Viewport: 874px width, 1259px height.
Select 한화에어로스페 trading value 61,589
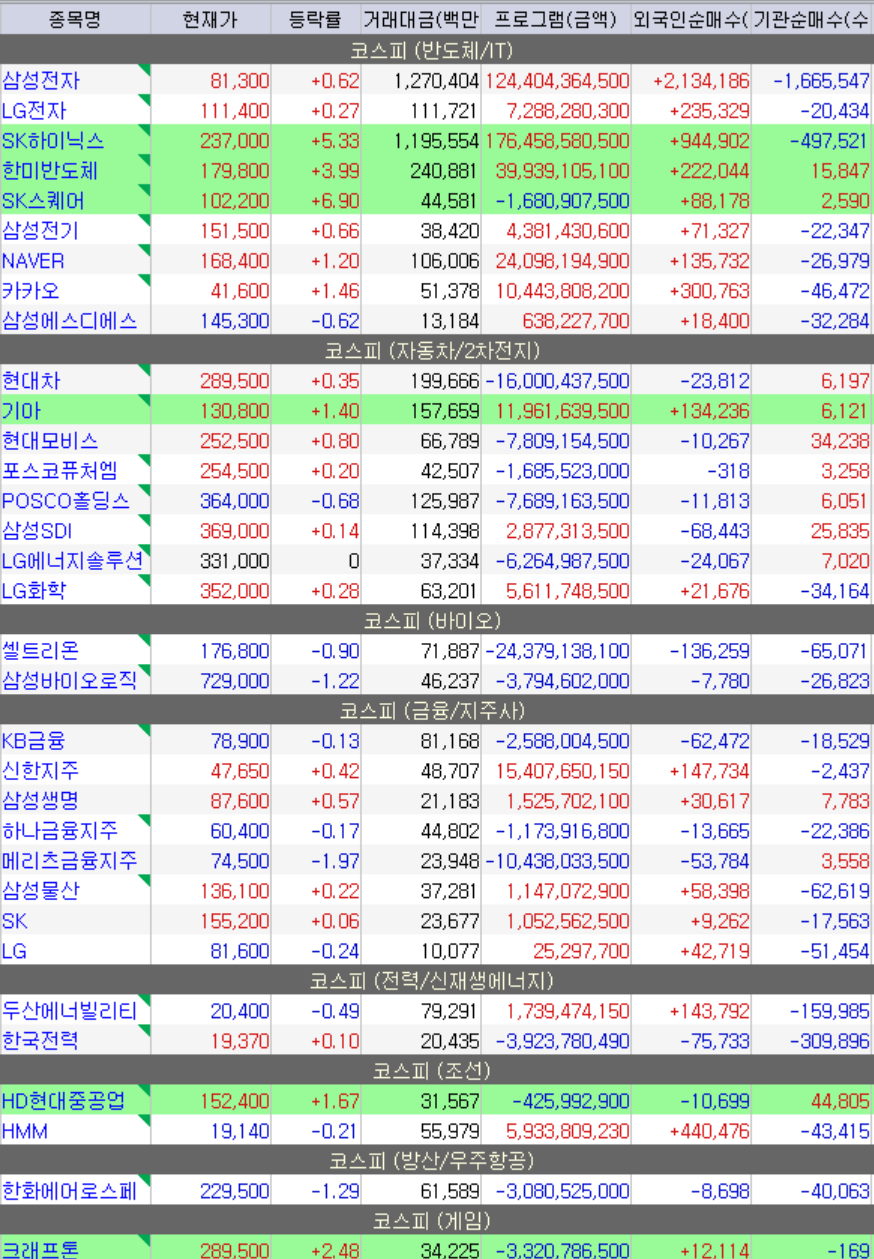click(450, 1191)
